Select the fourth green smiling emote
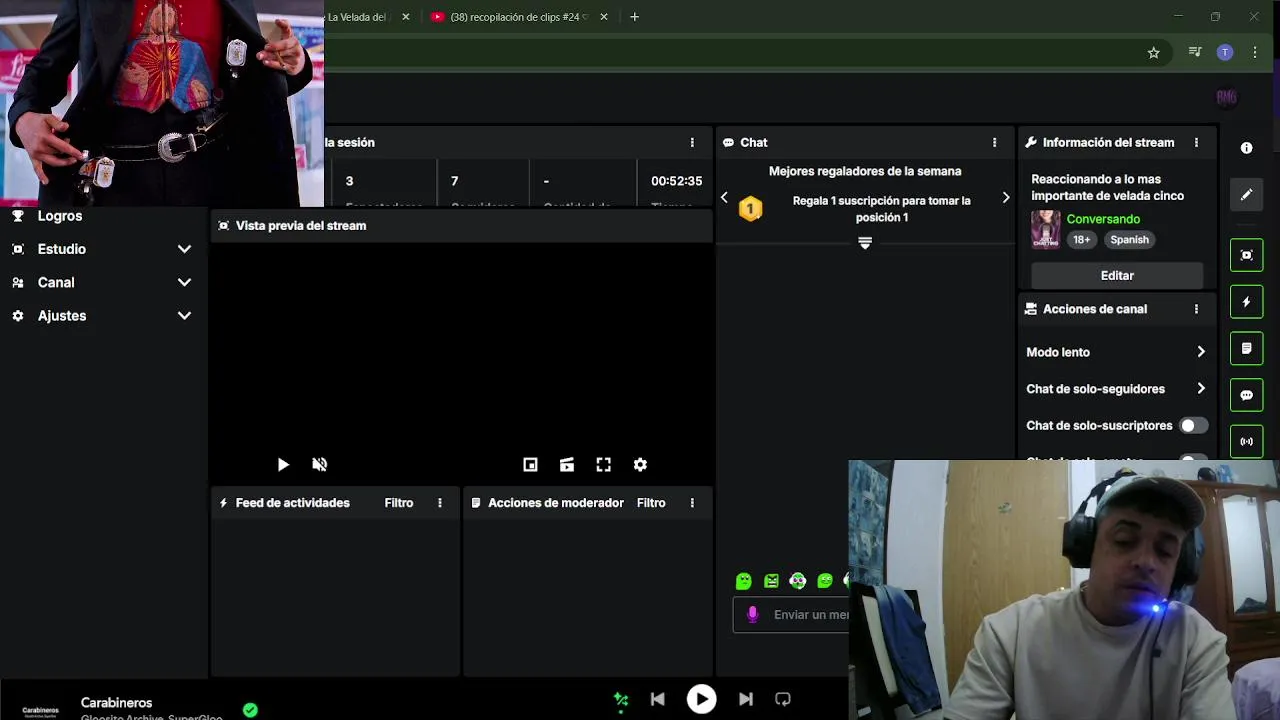Image resolution: width=1280 pixels, height=720 pixels. [x=825, y=581]
